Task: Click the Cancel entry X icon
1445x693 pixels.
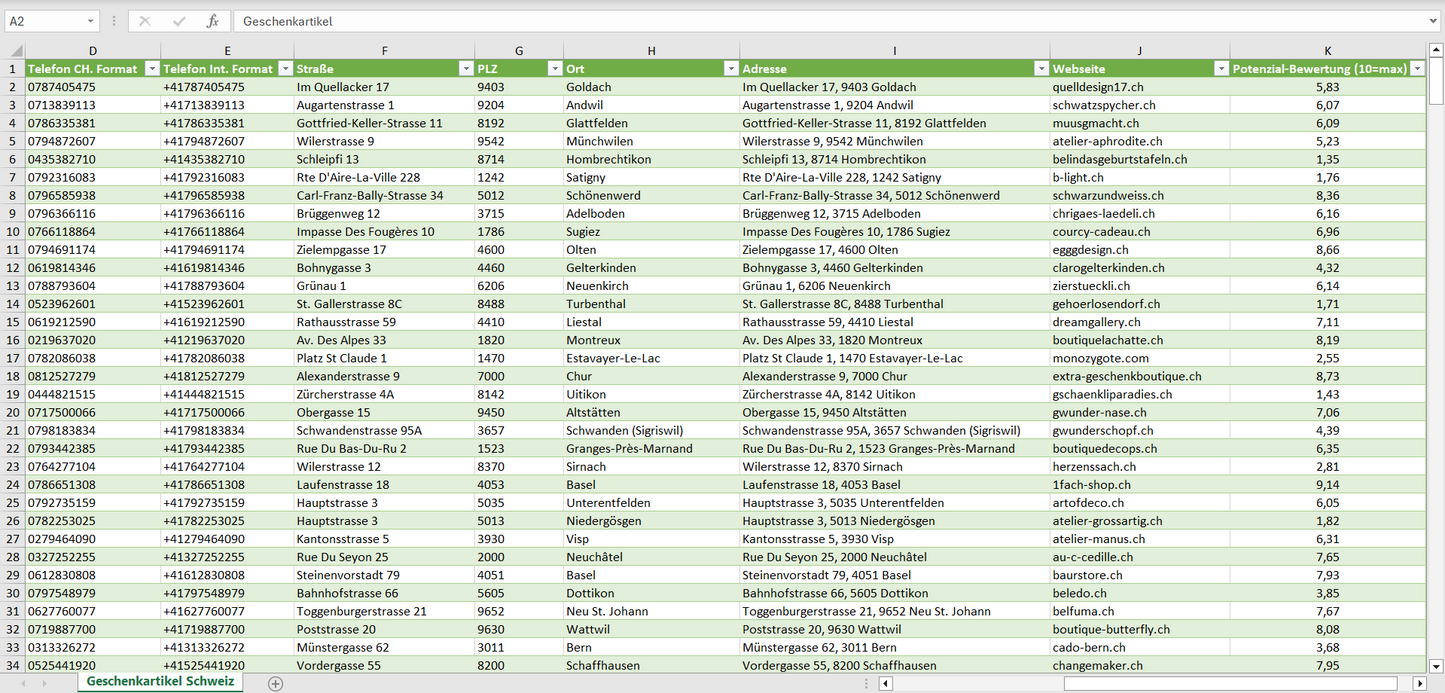Action: point(145,21)
